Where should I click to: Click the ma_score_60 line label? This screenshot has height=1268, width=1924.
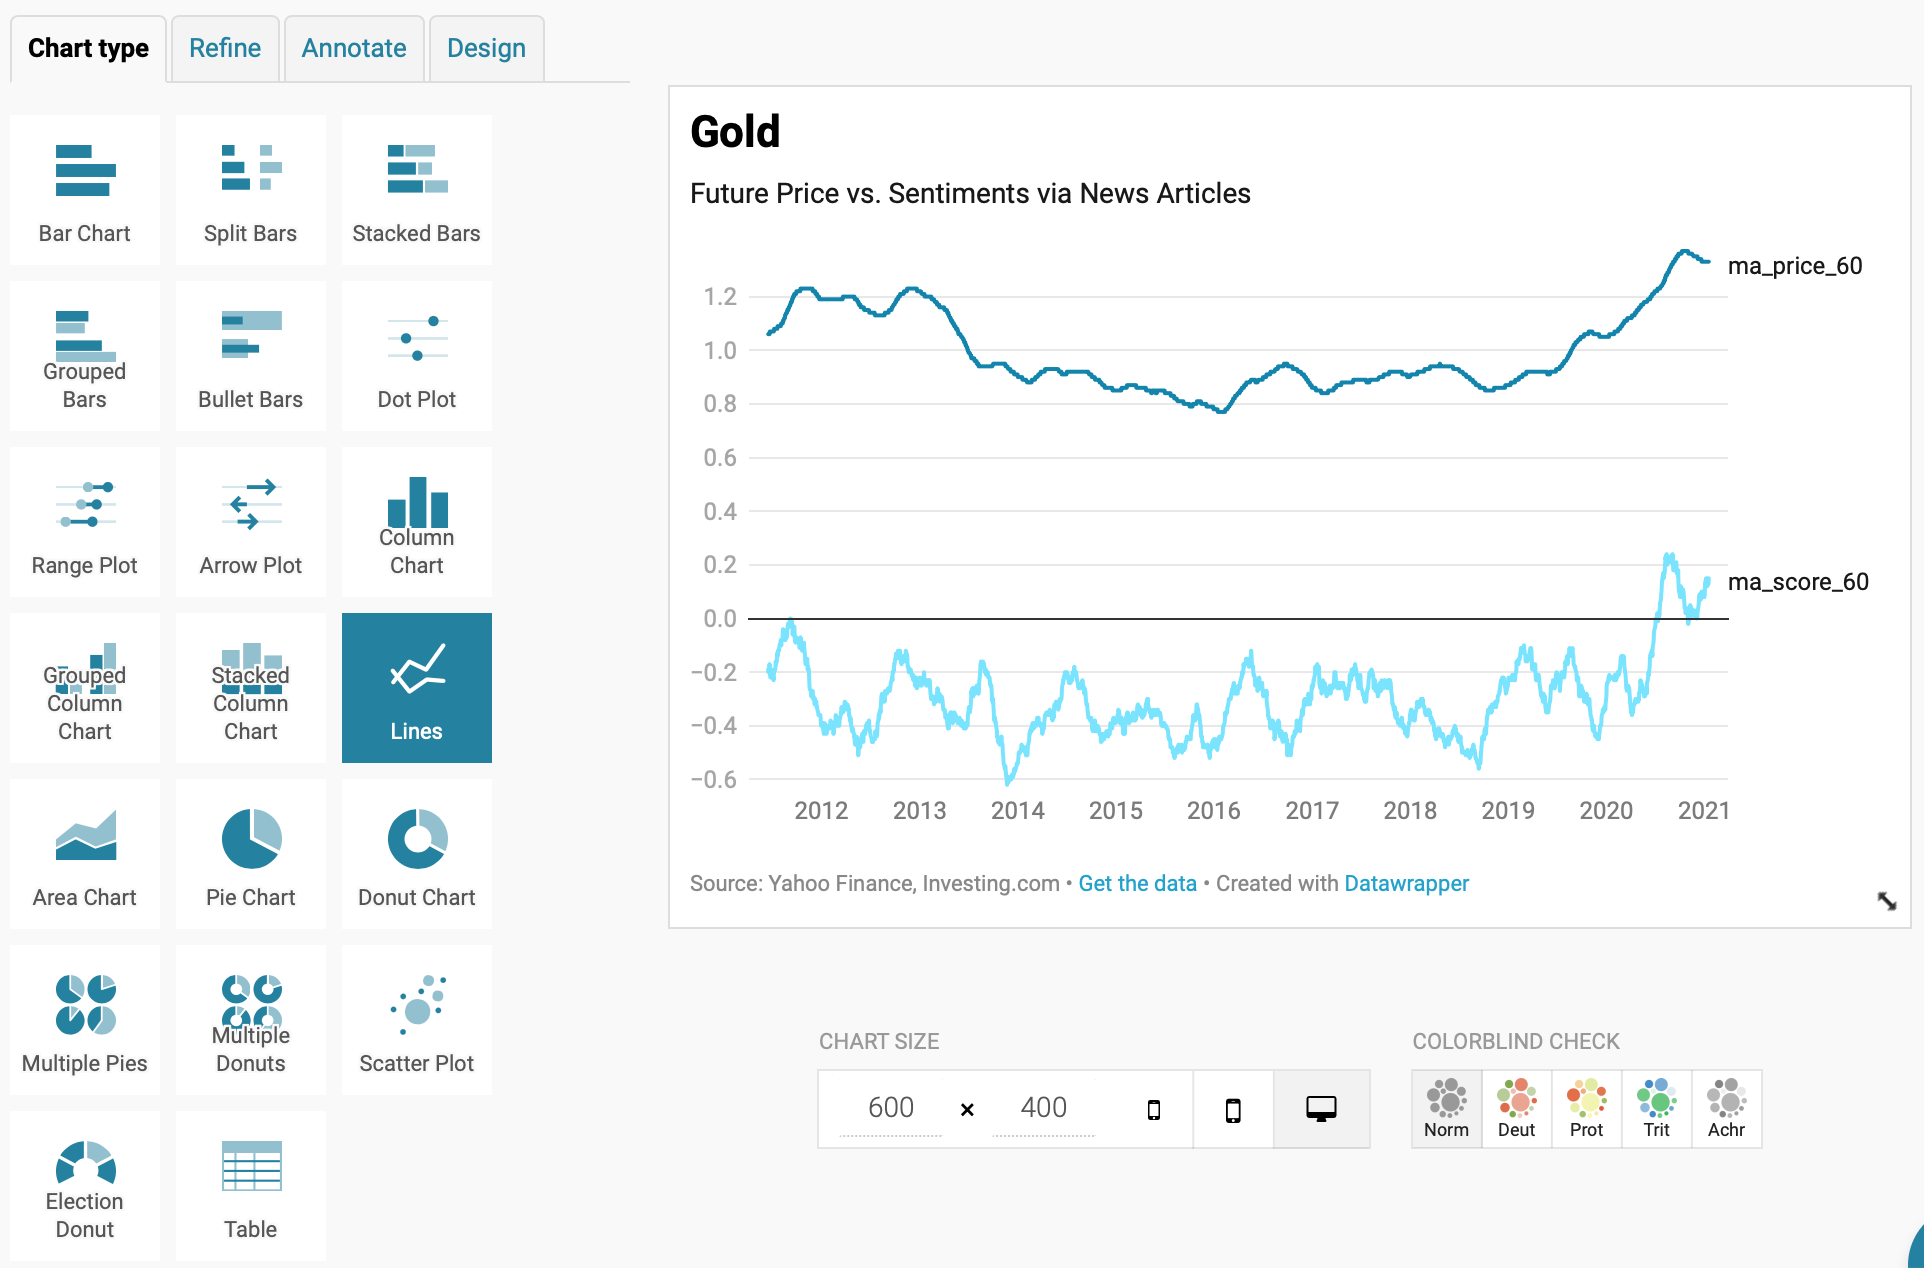click(x=1798, y=582)
